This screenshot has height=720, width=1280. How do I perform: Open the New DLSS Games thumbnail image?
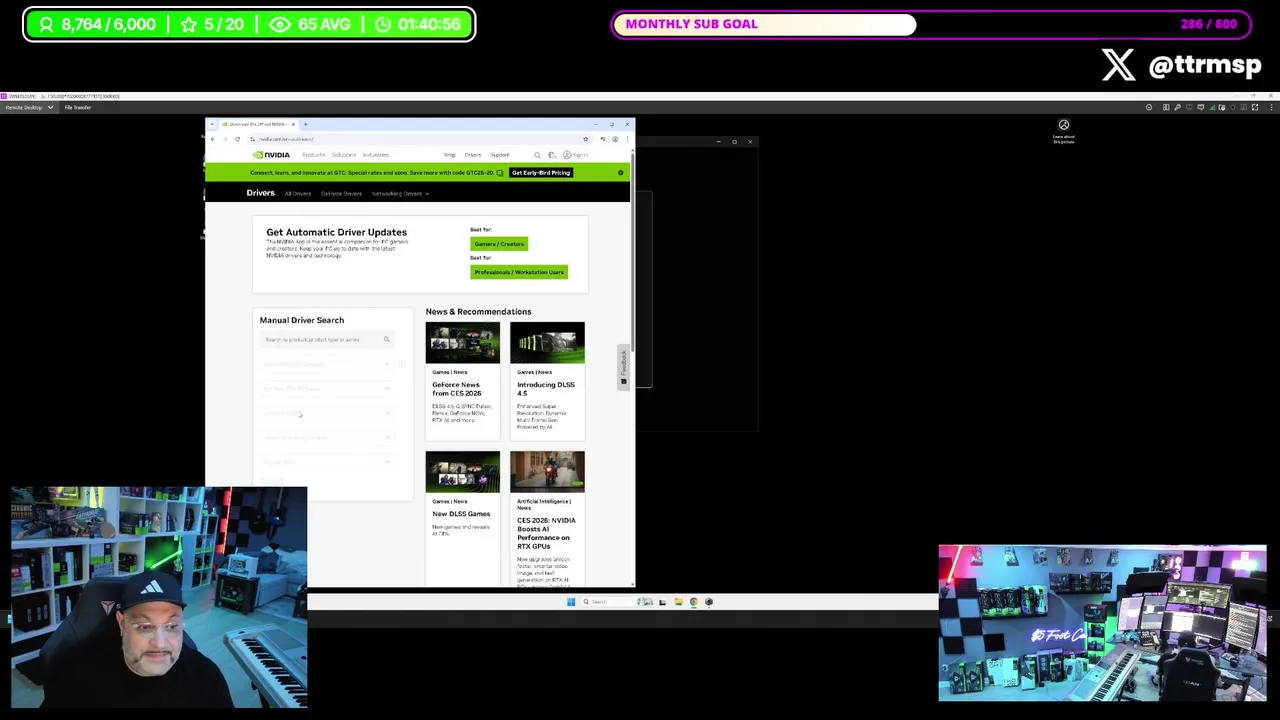[x=463, y=472]
